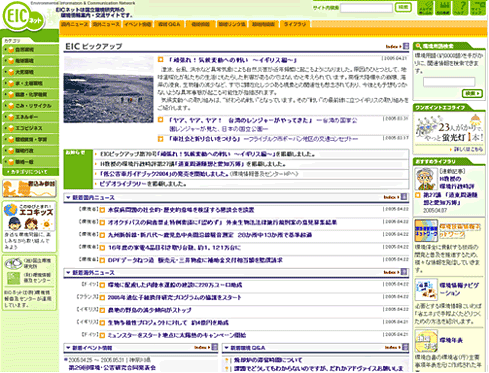Open 詳しくはこちら link

click(468, 149)
